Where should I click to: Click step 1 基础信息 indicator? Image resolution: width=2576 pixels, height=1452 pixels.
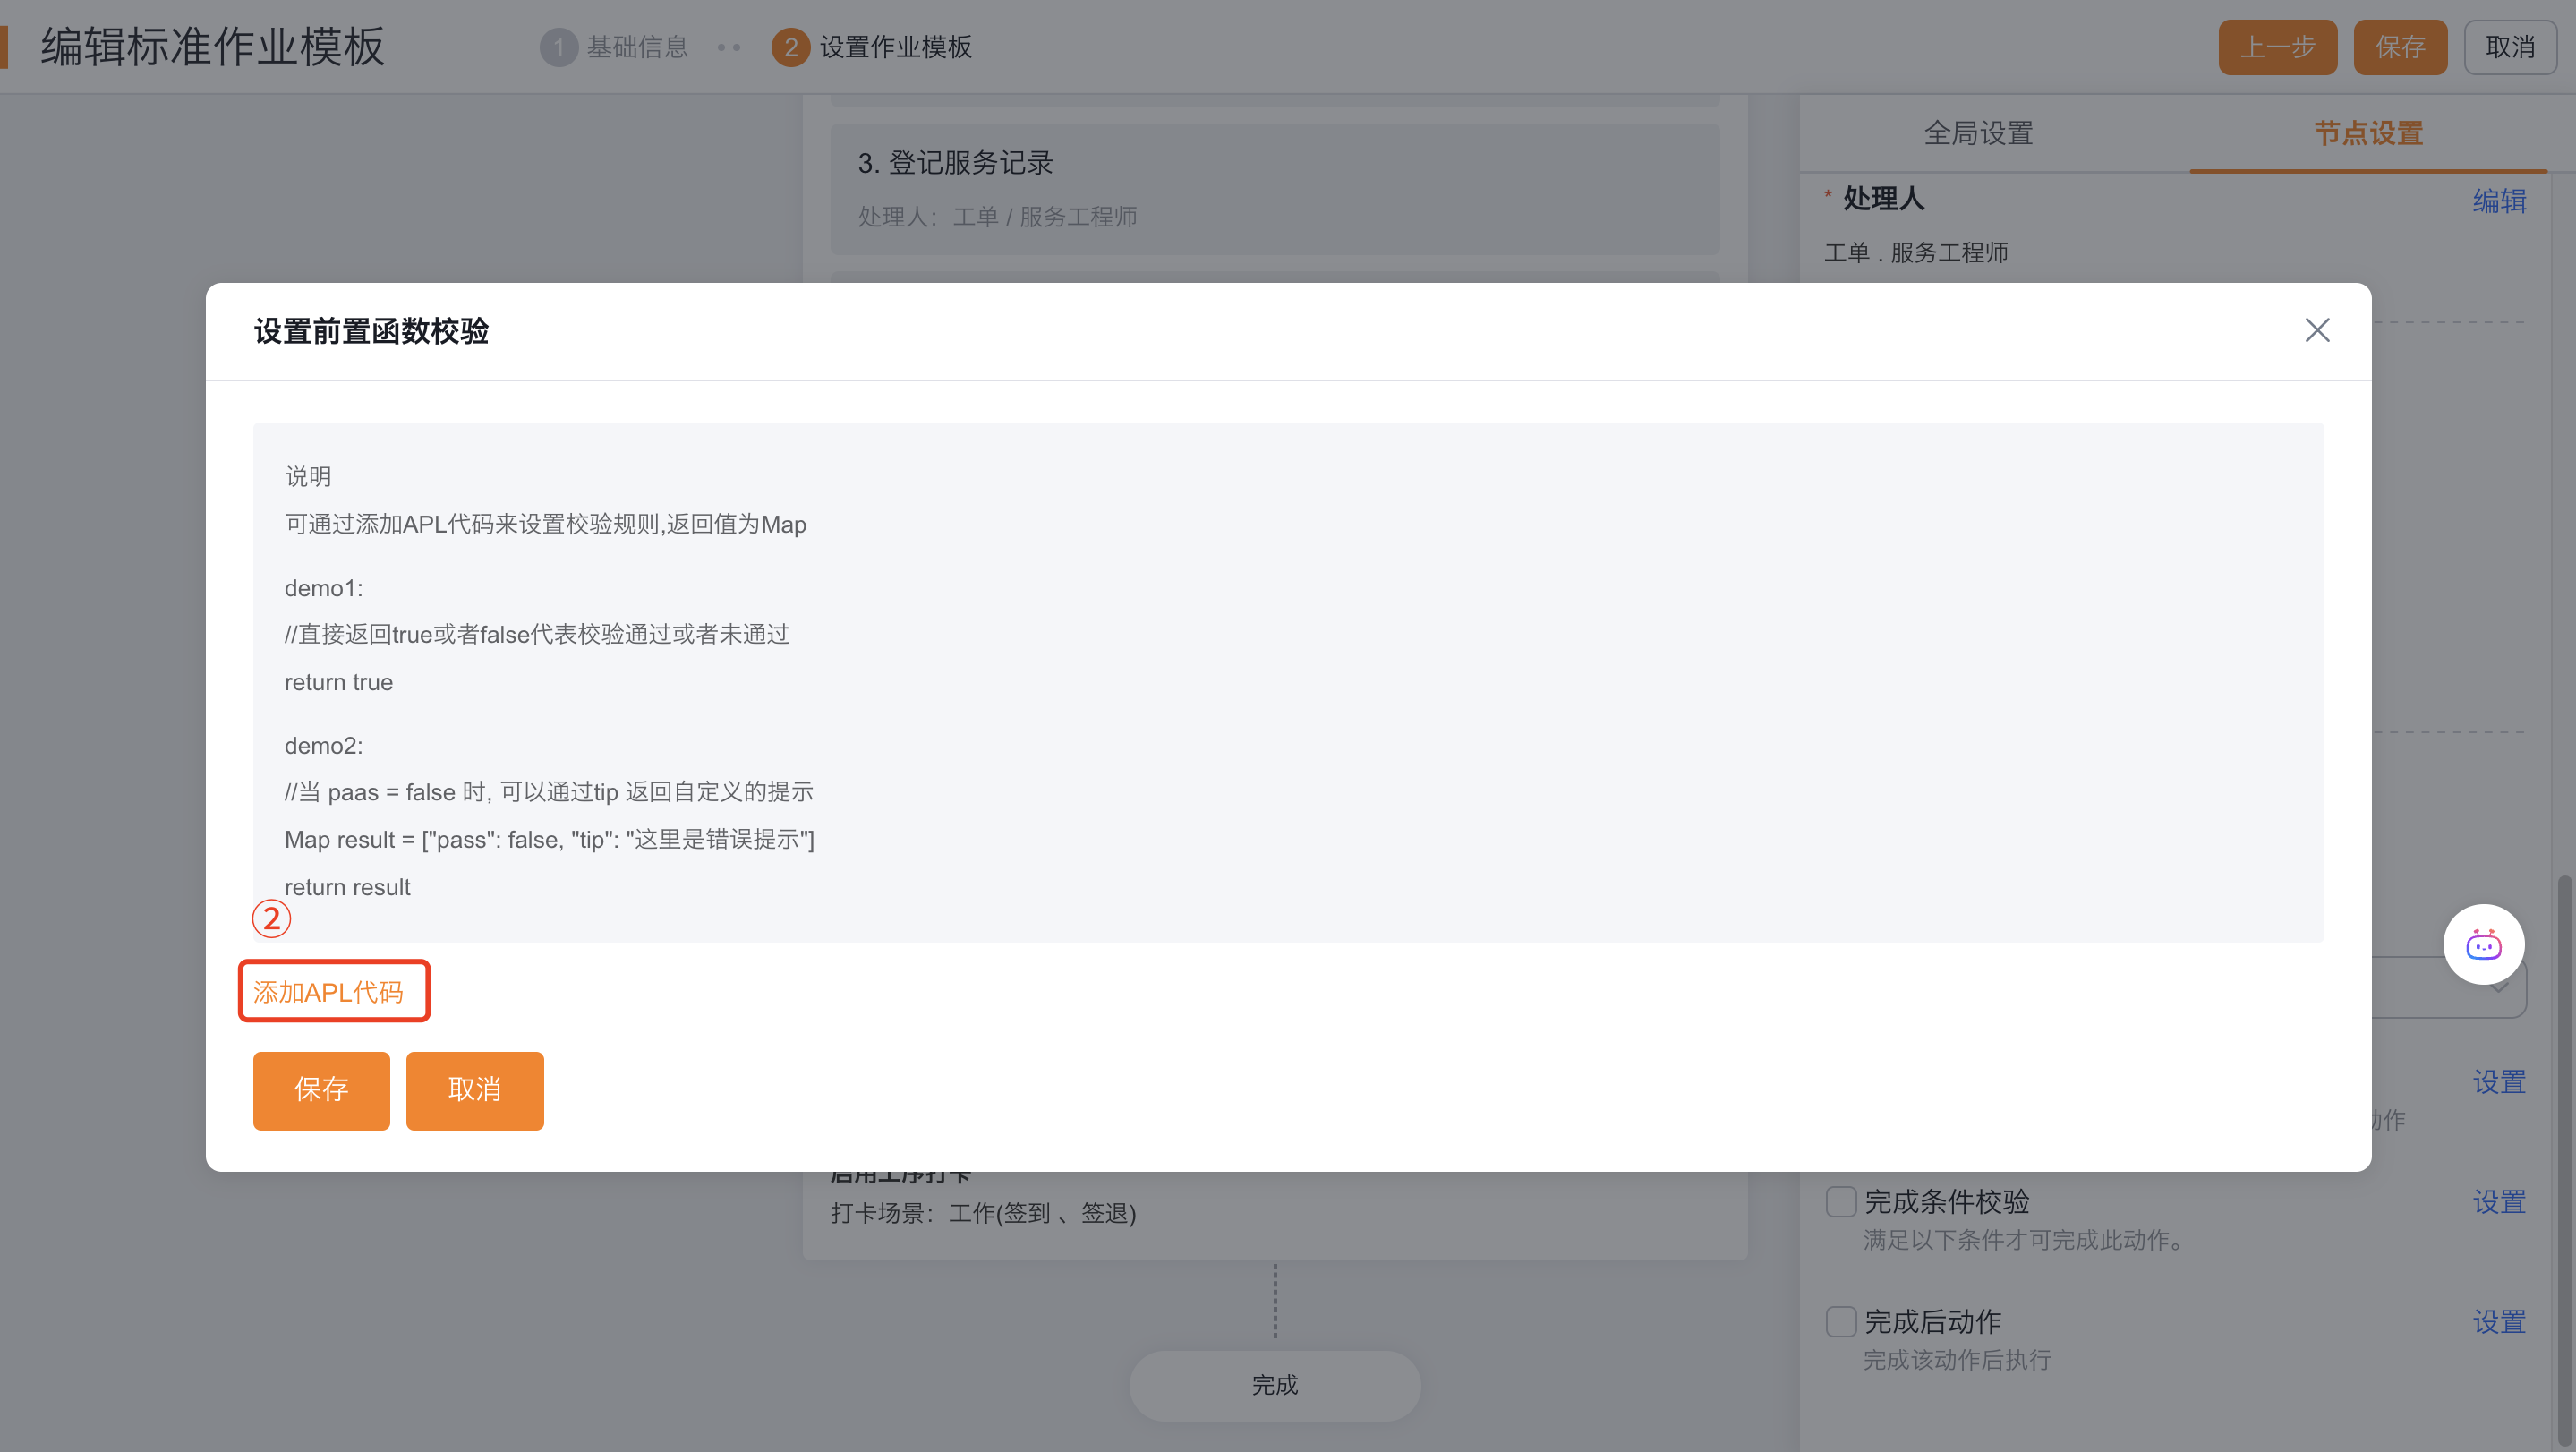tap(615, 47)
